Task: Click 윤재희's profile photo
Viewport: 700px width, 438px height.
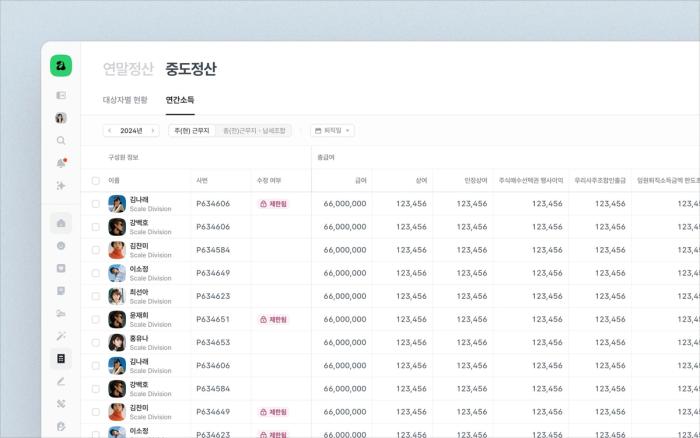Action: 117,319
